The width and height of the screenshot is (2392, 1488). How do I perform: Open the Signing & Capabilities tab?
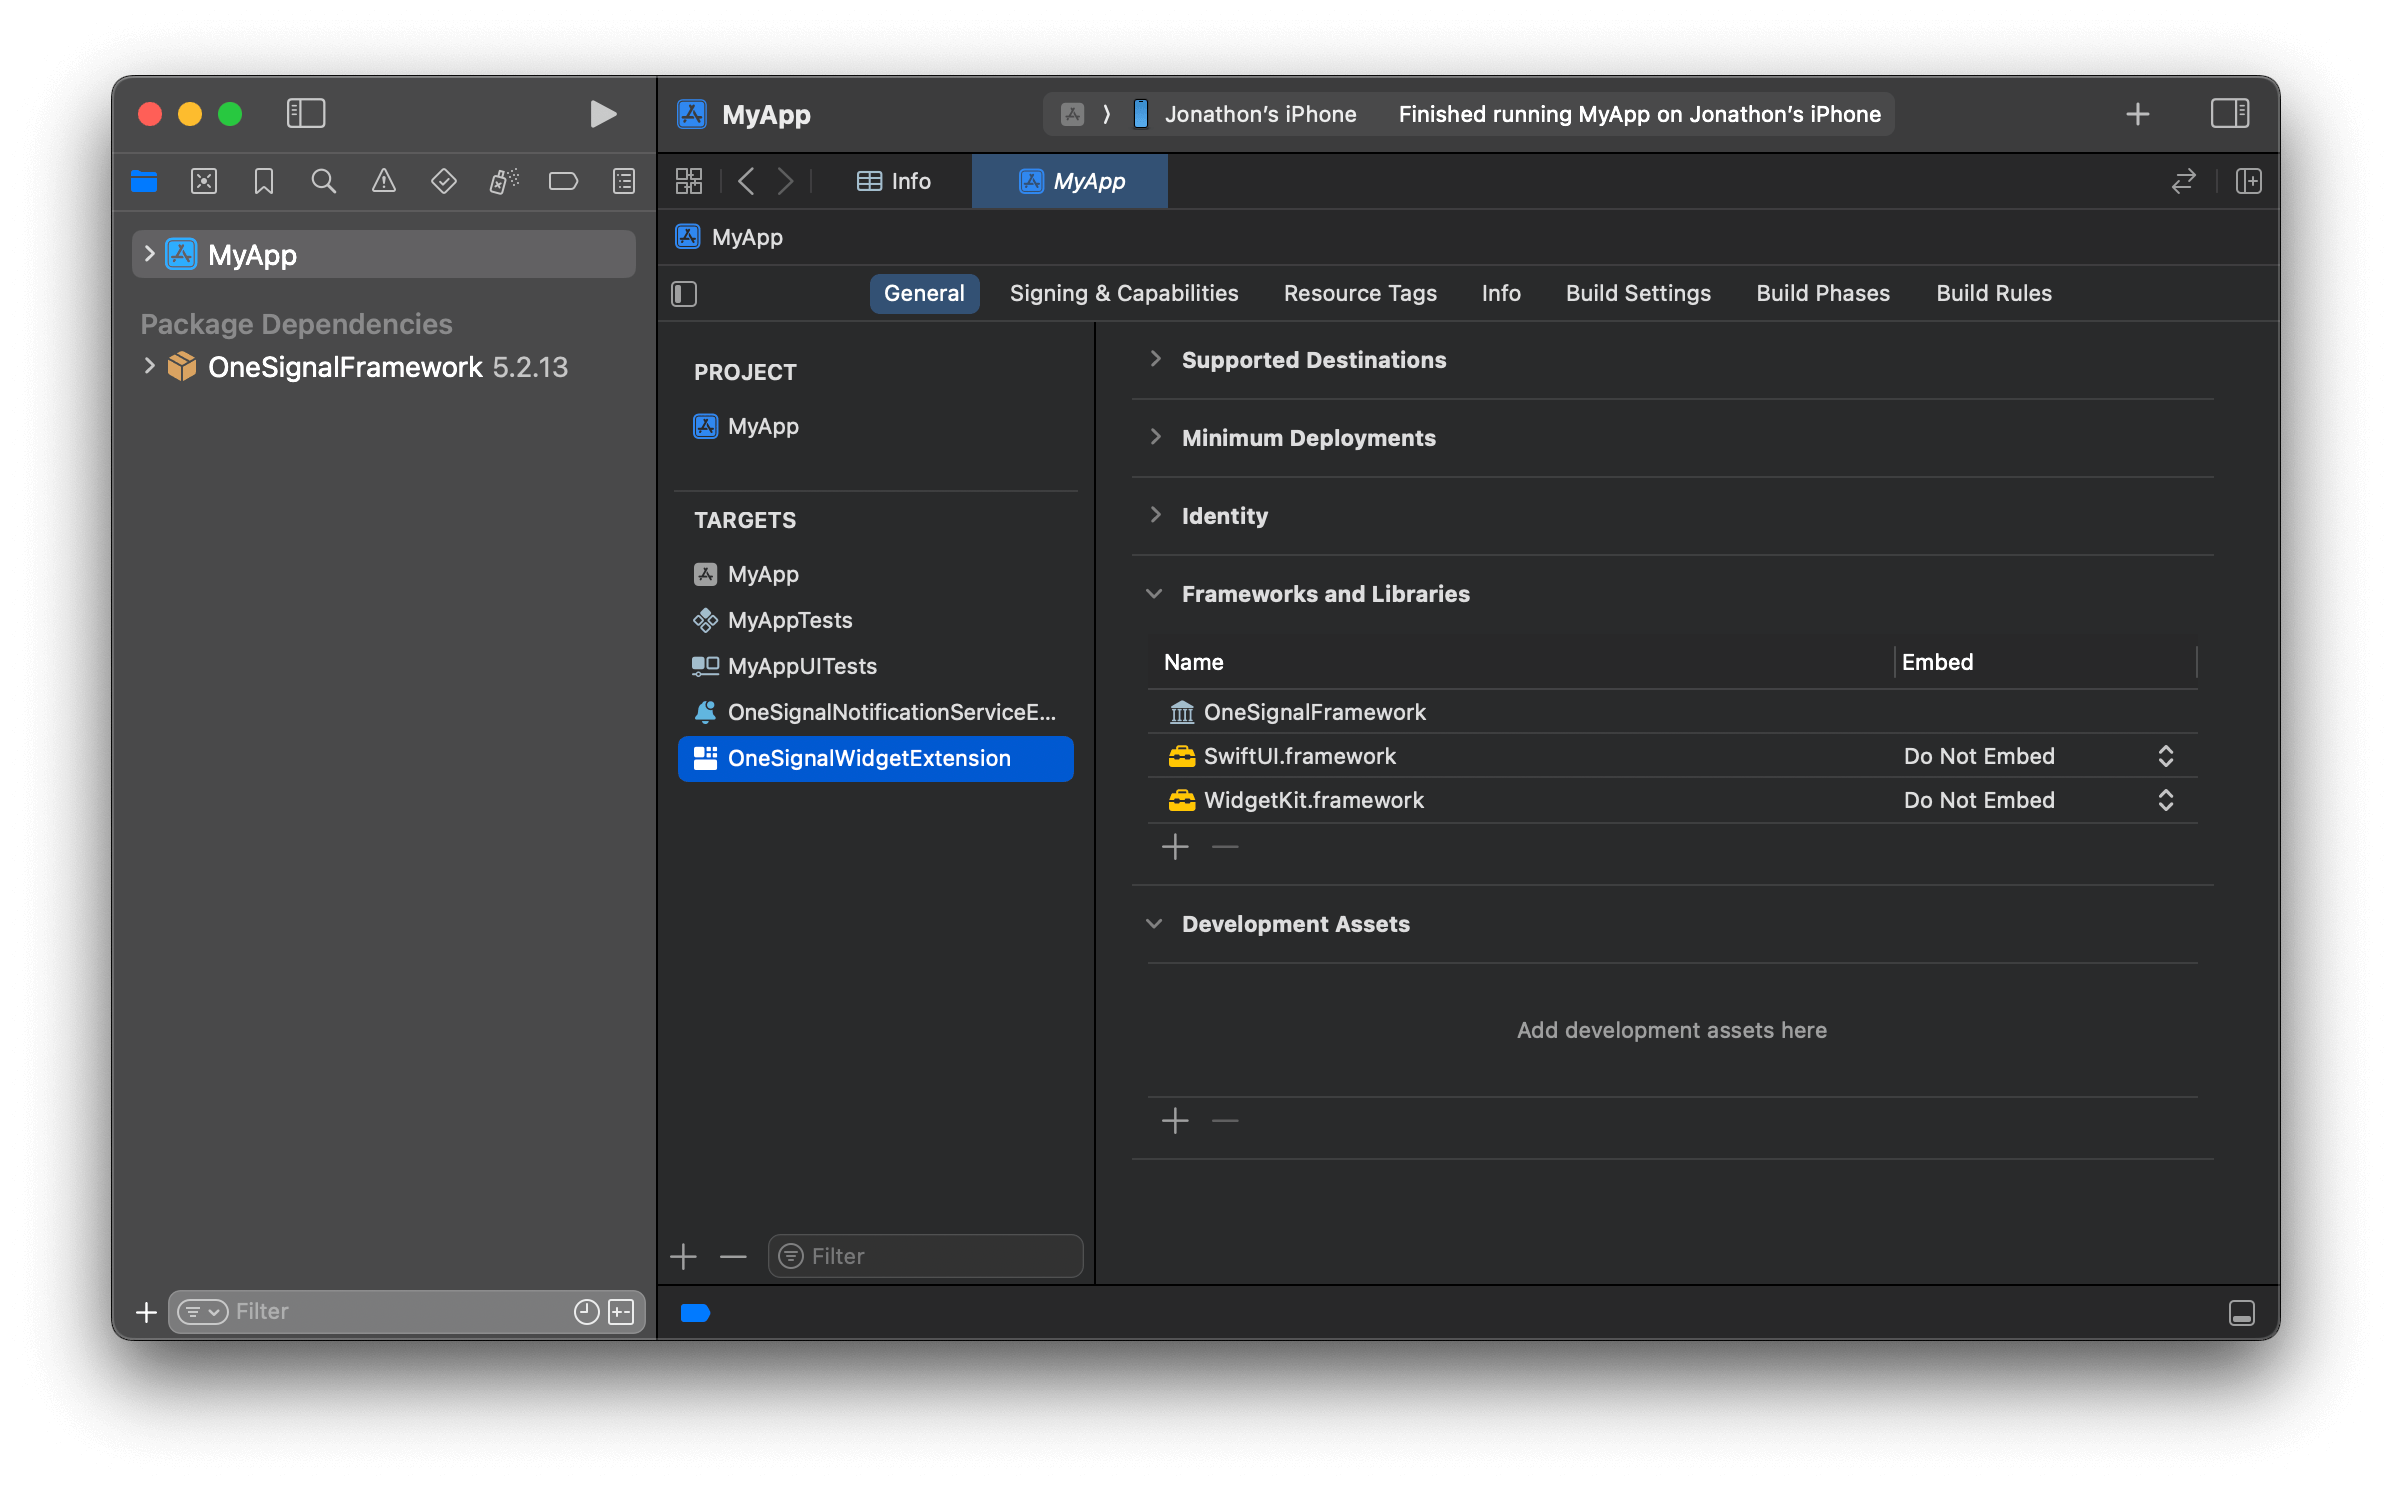tap(1124, 293)
